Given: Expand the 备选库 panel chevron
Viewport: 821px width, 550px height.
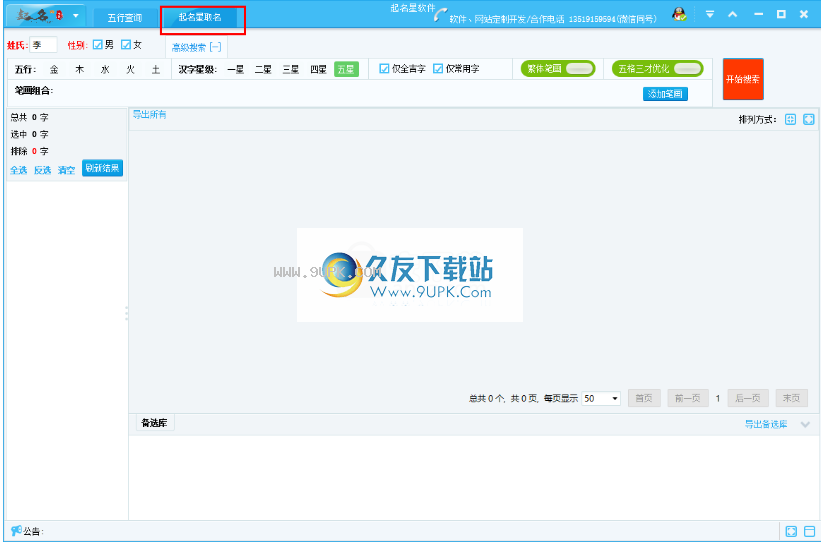Looking at the screenshot, I should point(805,424).
